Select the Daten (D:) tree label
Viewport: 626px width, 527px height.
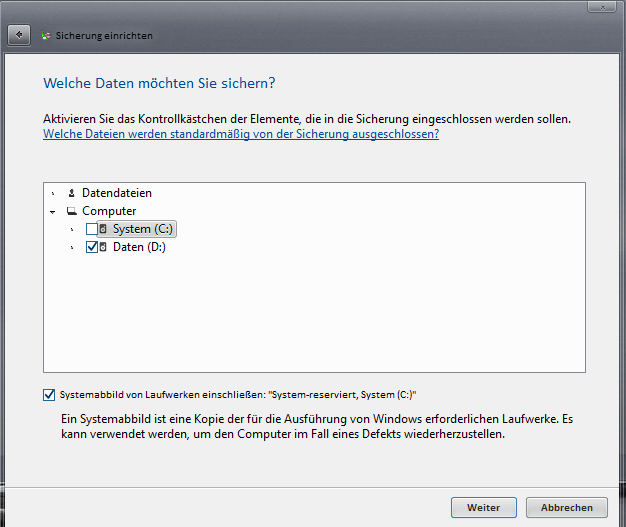[x=139, y=247]
